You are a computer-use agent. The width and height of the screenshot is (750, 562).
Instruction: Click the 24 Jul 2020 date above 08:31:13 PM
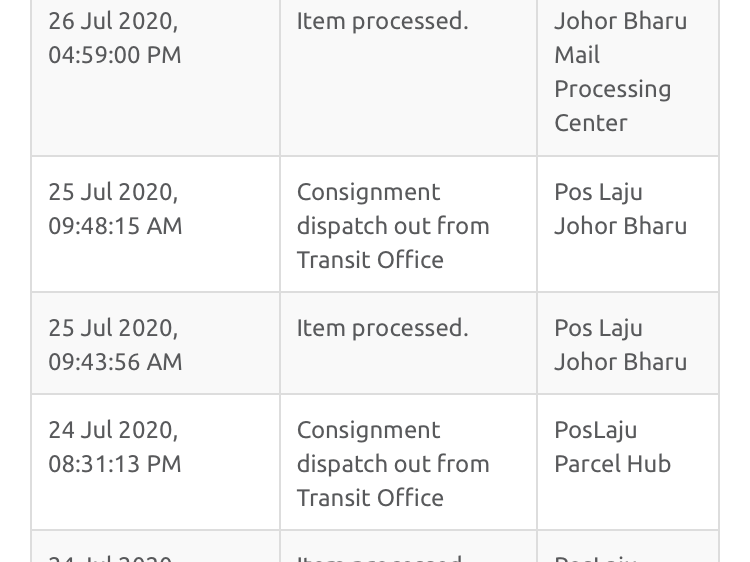(113, 430)
